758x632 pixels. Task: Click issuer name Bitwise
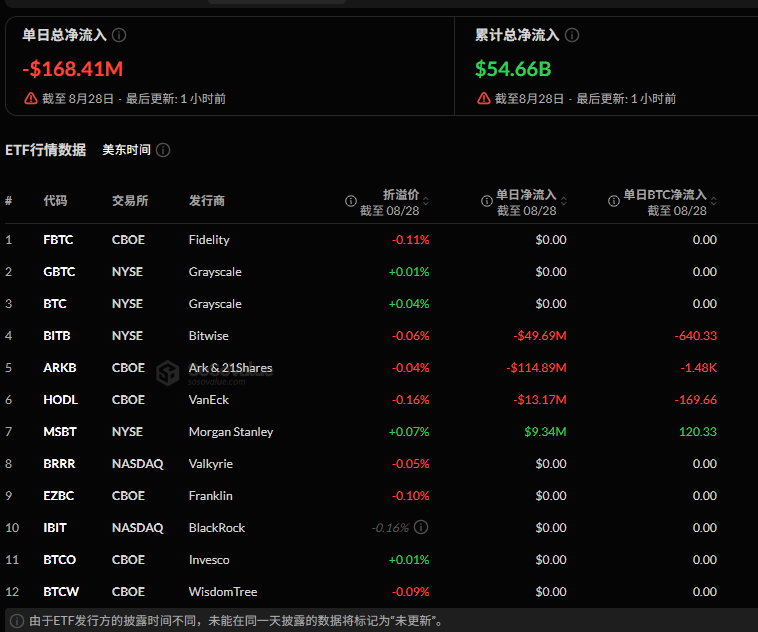coord(208,336)
